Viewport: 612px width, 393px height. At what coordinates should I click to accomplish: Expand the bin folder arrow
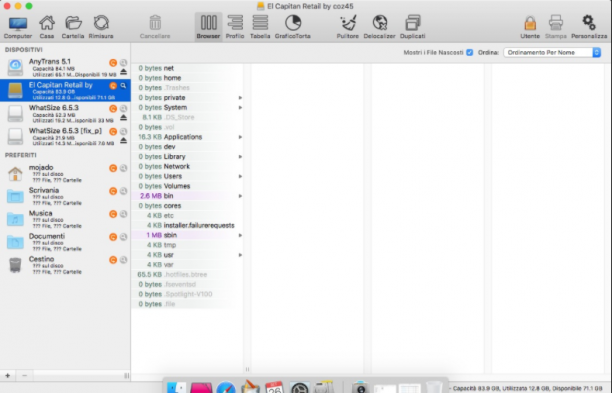[240, 196]
